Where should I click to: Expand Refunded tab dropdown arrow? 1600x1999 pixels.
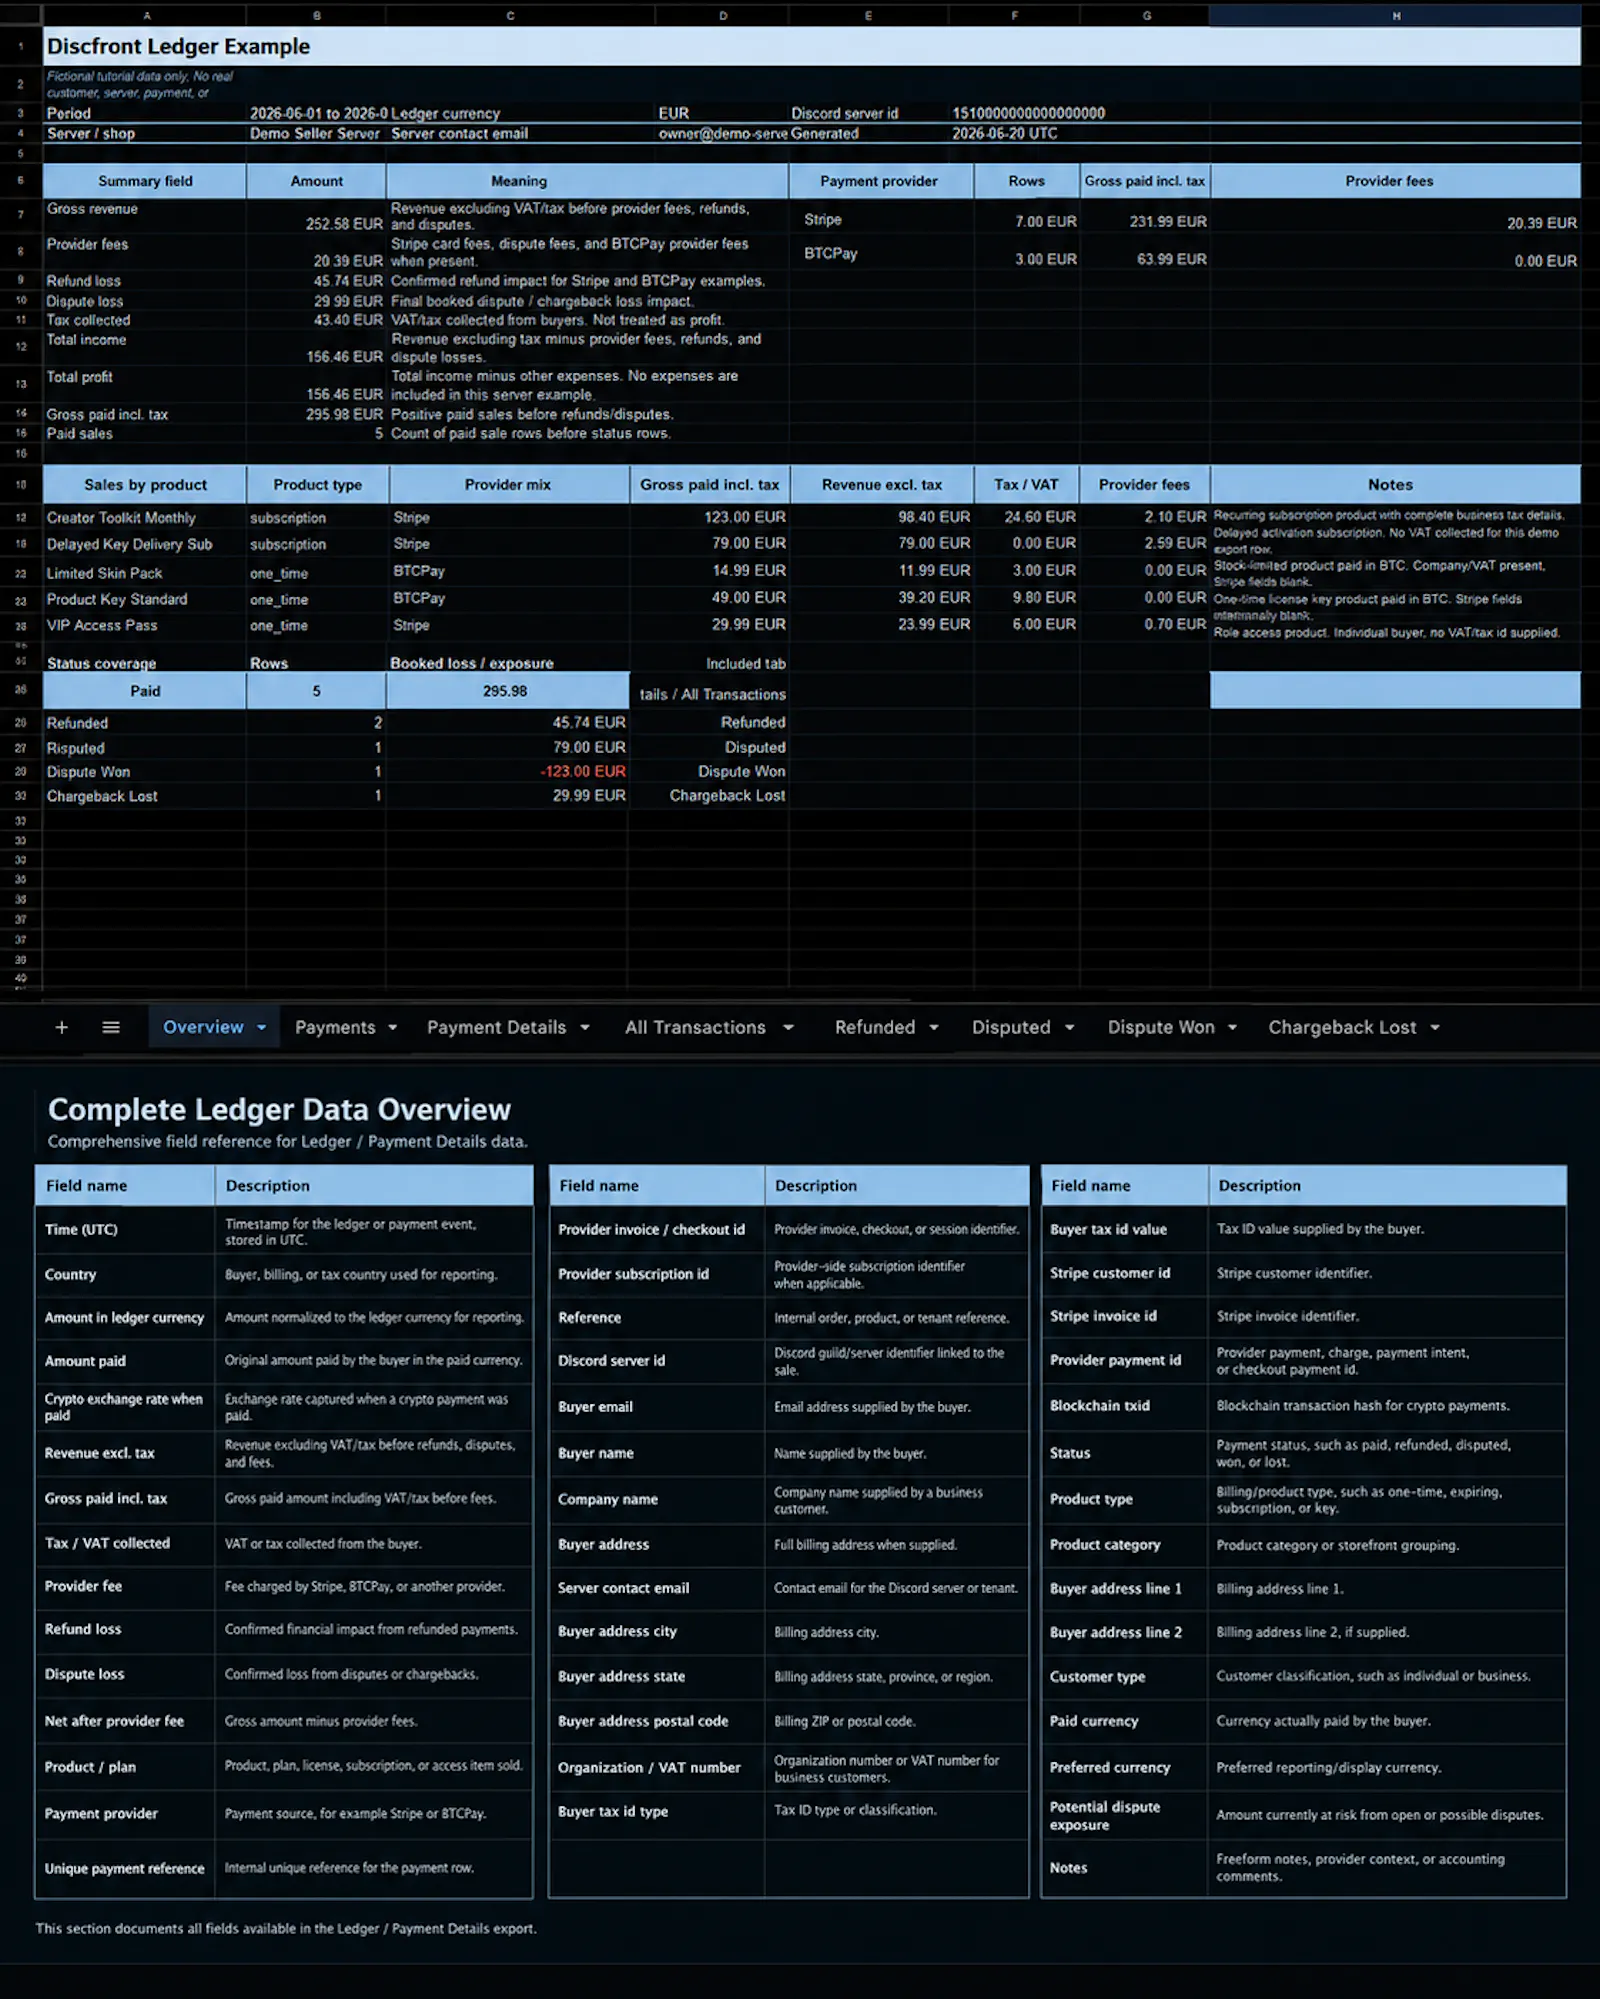tap(934, 1028)
